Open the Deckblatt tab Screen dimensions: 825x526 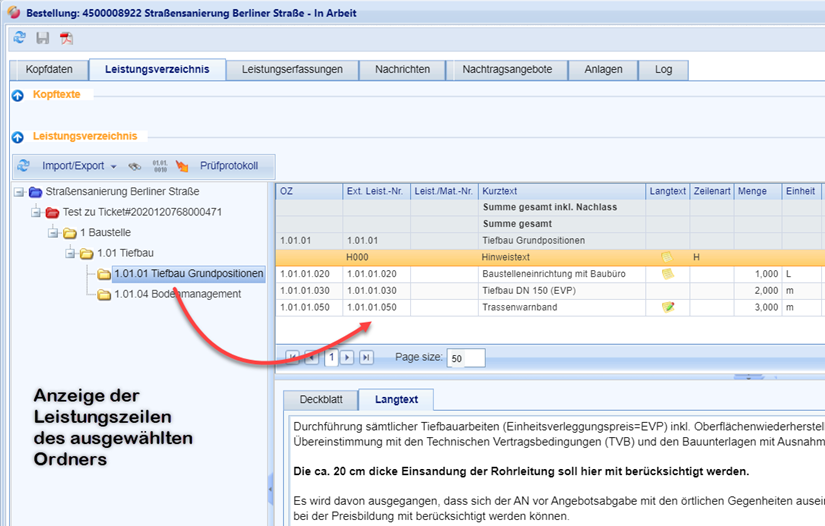pos(320,400)
